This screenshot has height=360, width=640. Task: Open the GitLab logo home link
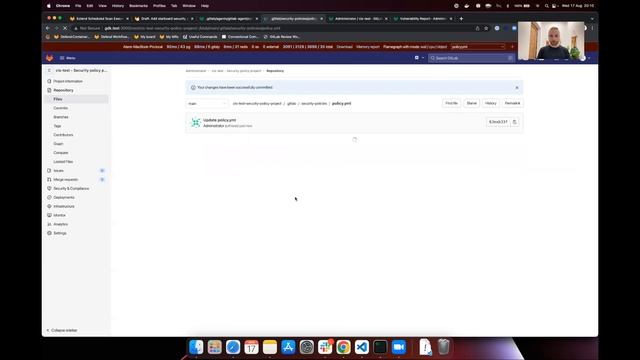click(49, 58)
